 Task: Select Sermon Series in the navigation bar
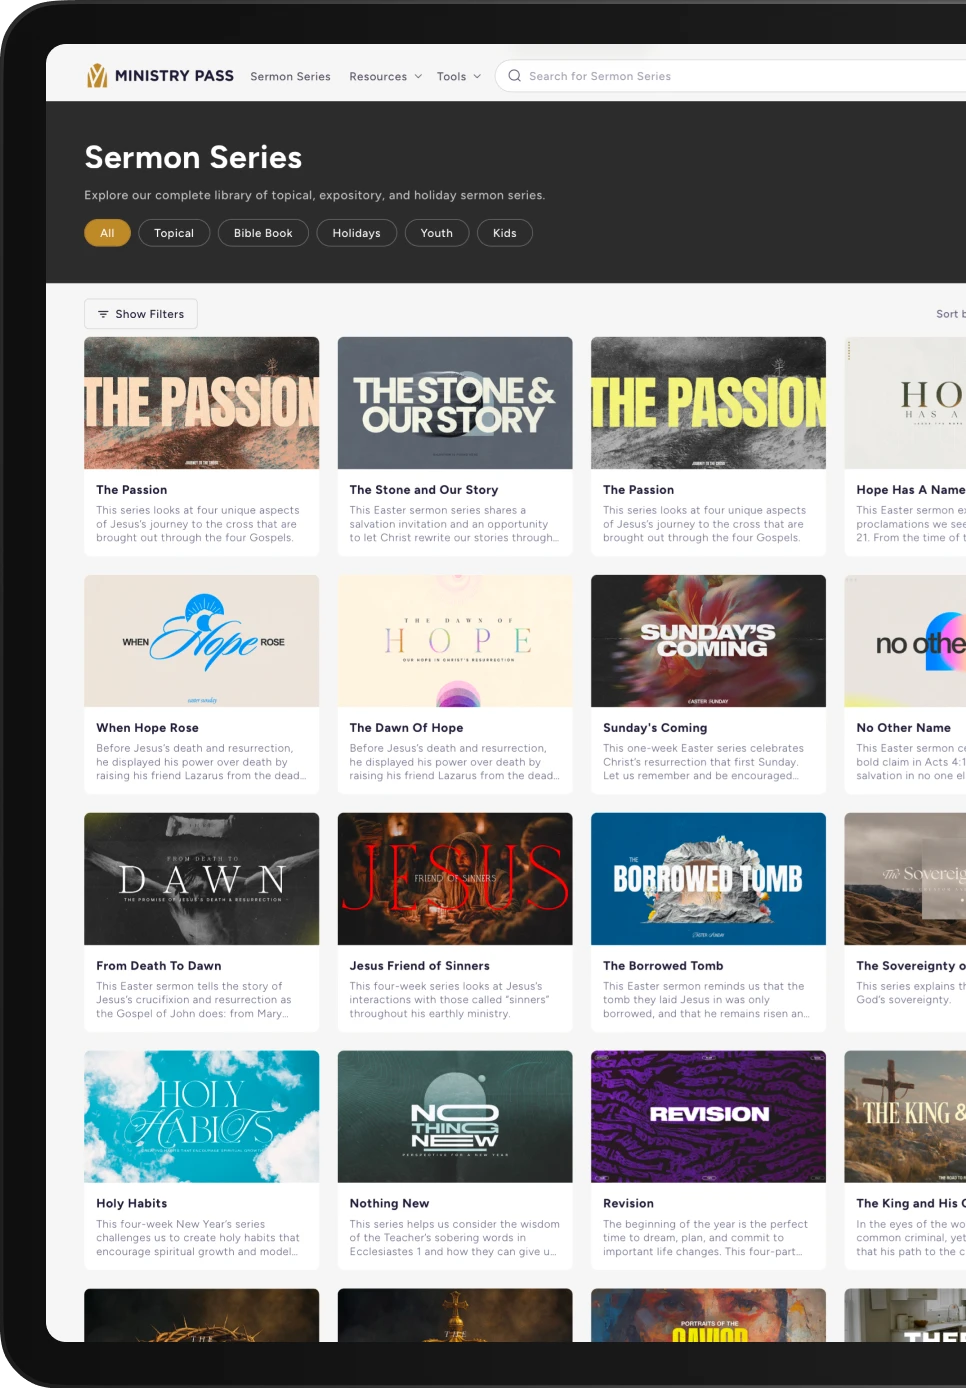click(290, 76)
